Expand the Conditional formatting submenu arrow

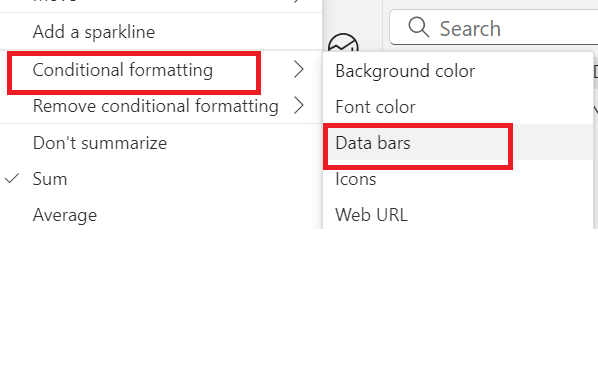tap(299, 70)
